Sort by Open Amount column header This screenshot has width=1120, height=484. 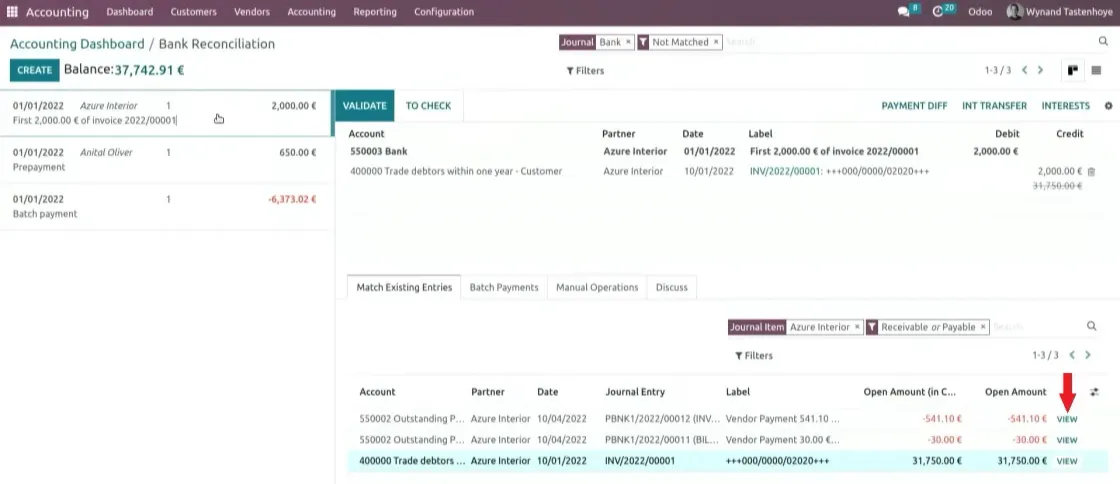(1016, 392)
